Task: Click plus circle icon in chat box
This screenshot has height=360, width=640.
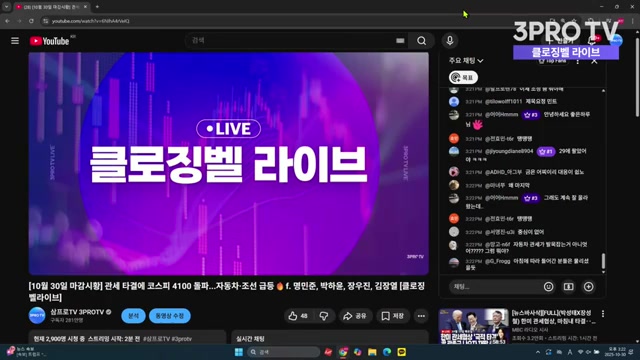Action: coord(589,287)
